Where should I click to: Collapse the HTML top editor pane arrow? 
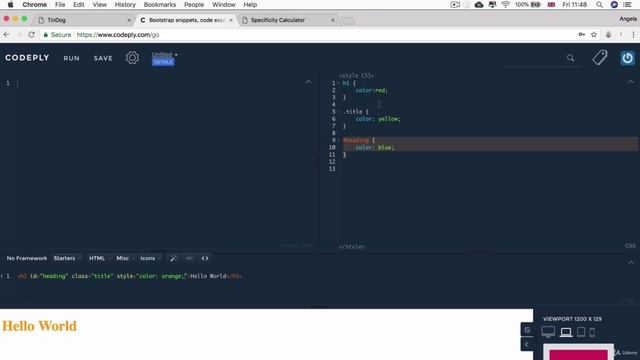tap(308, 82)
